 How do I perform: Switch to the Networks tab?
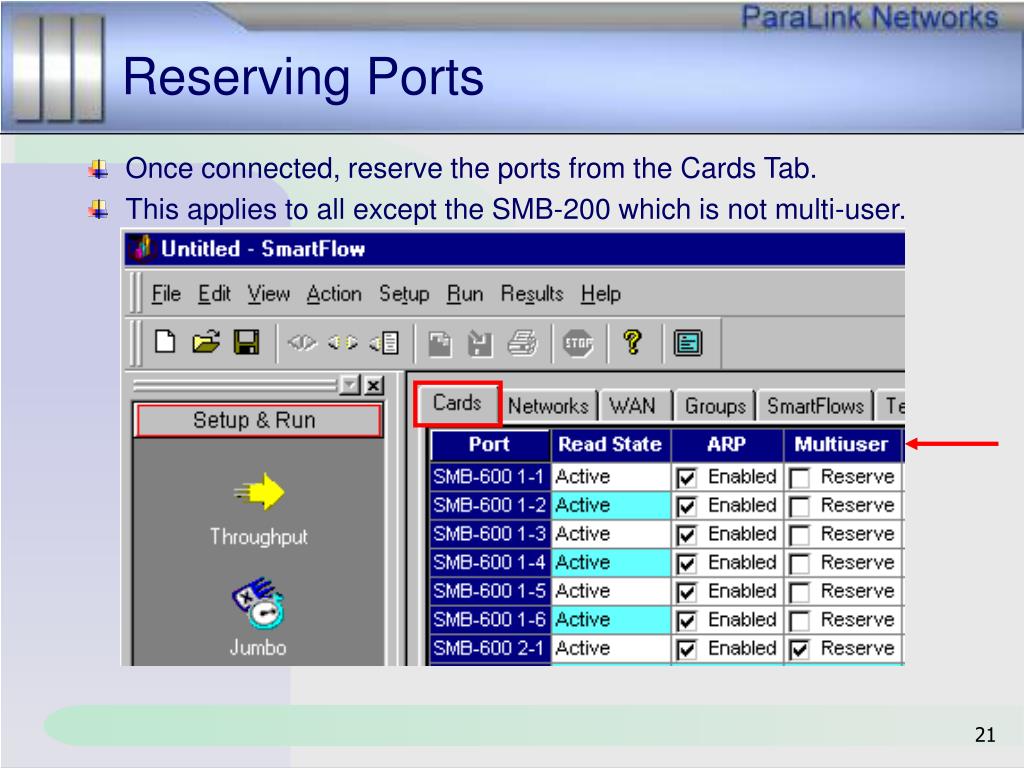pyautogui.click(x=549, y=406)
